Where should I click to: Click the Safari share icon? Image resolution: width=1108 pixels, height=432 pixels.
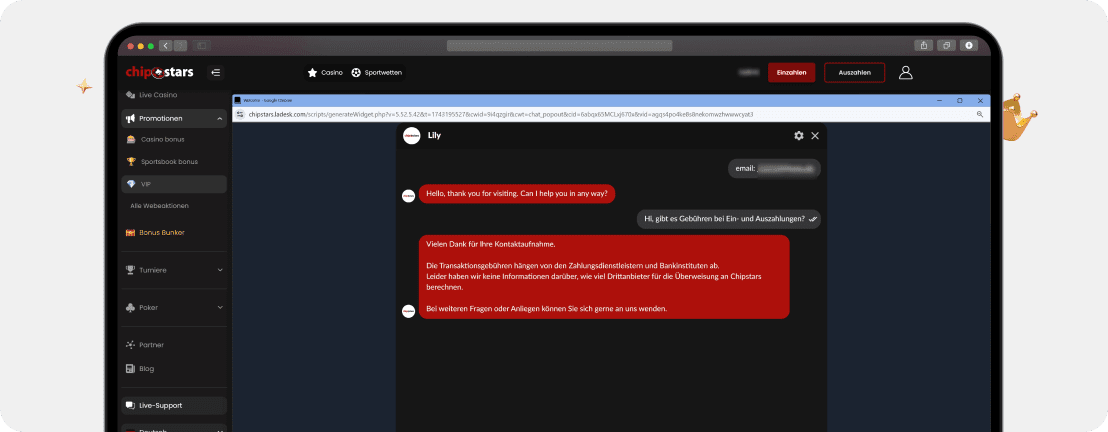pos(923,45)
